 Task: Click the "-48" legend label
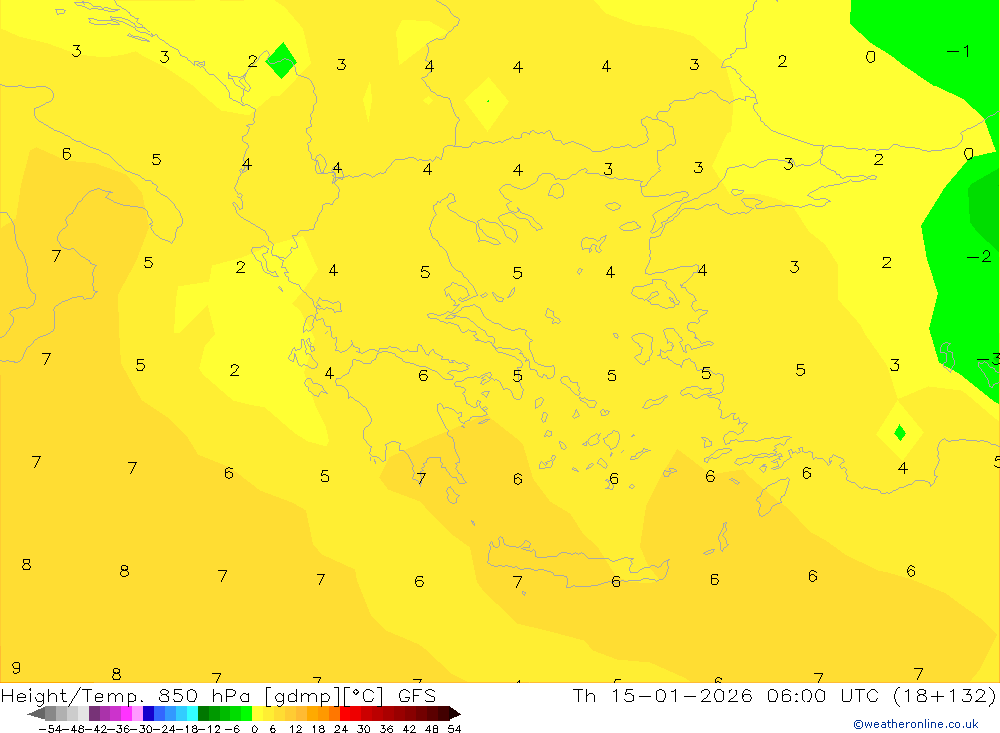74,729
